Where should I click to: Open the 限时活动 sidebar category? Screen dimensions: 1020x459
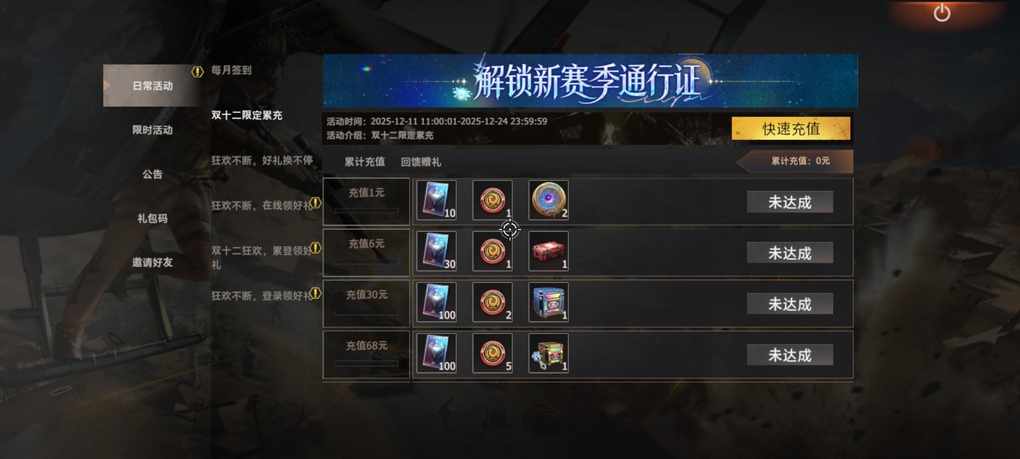(x=153, y=130)
